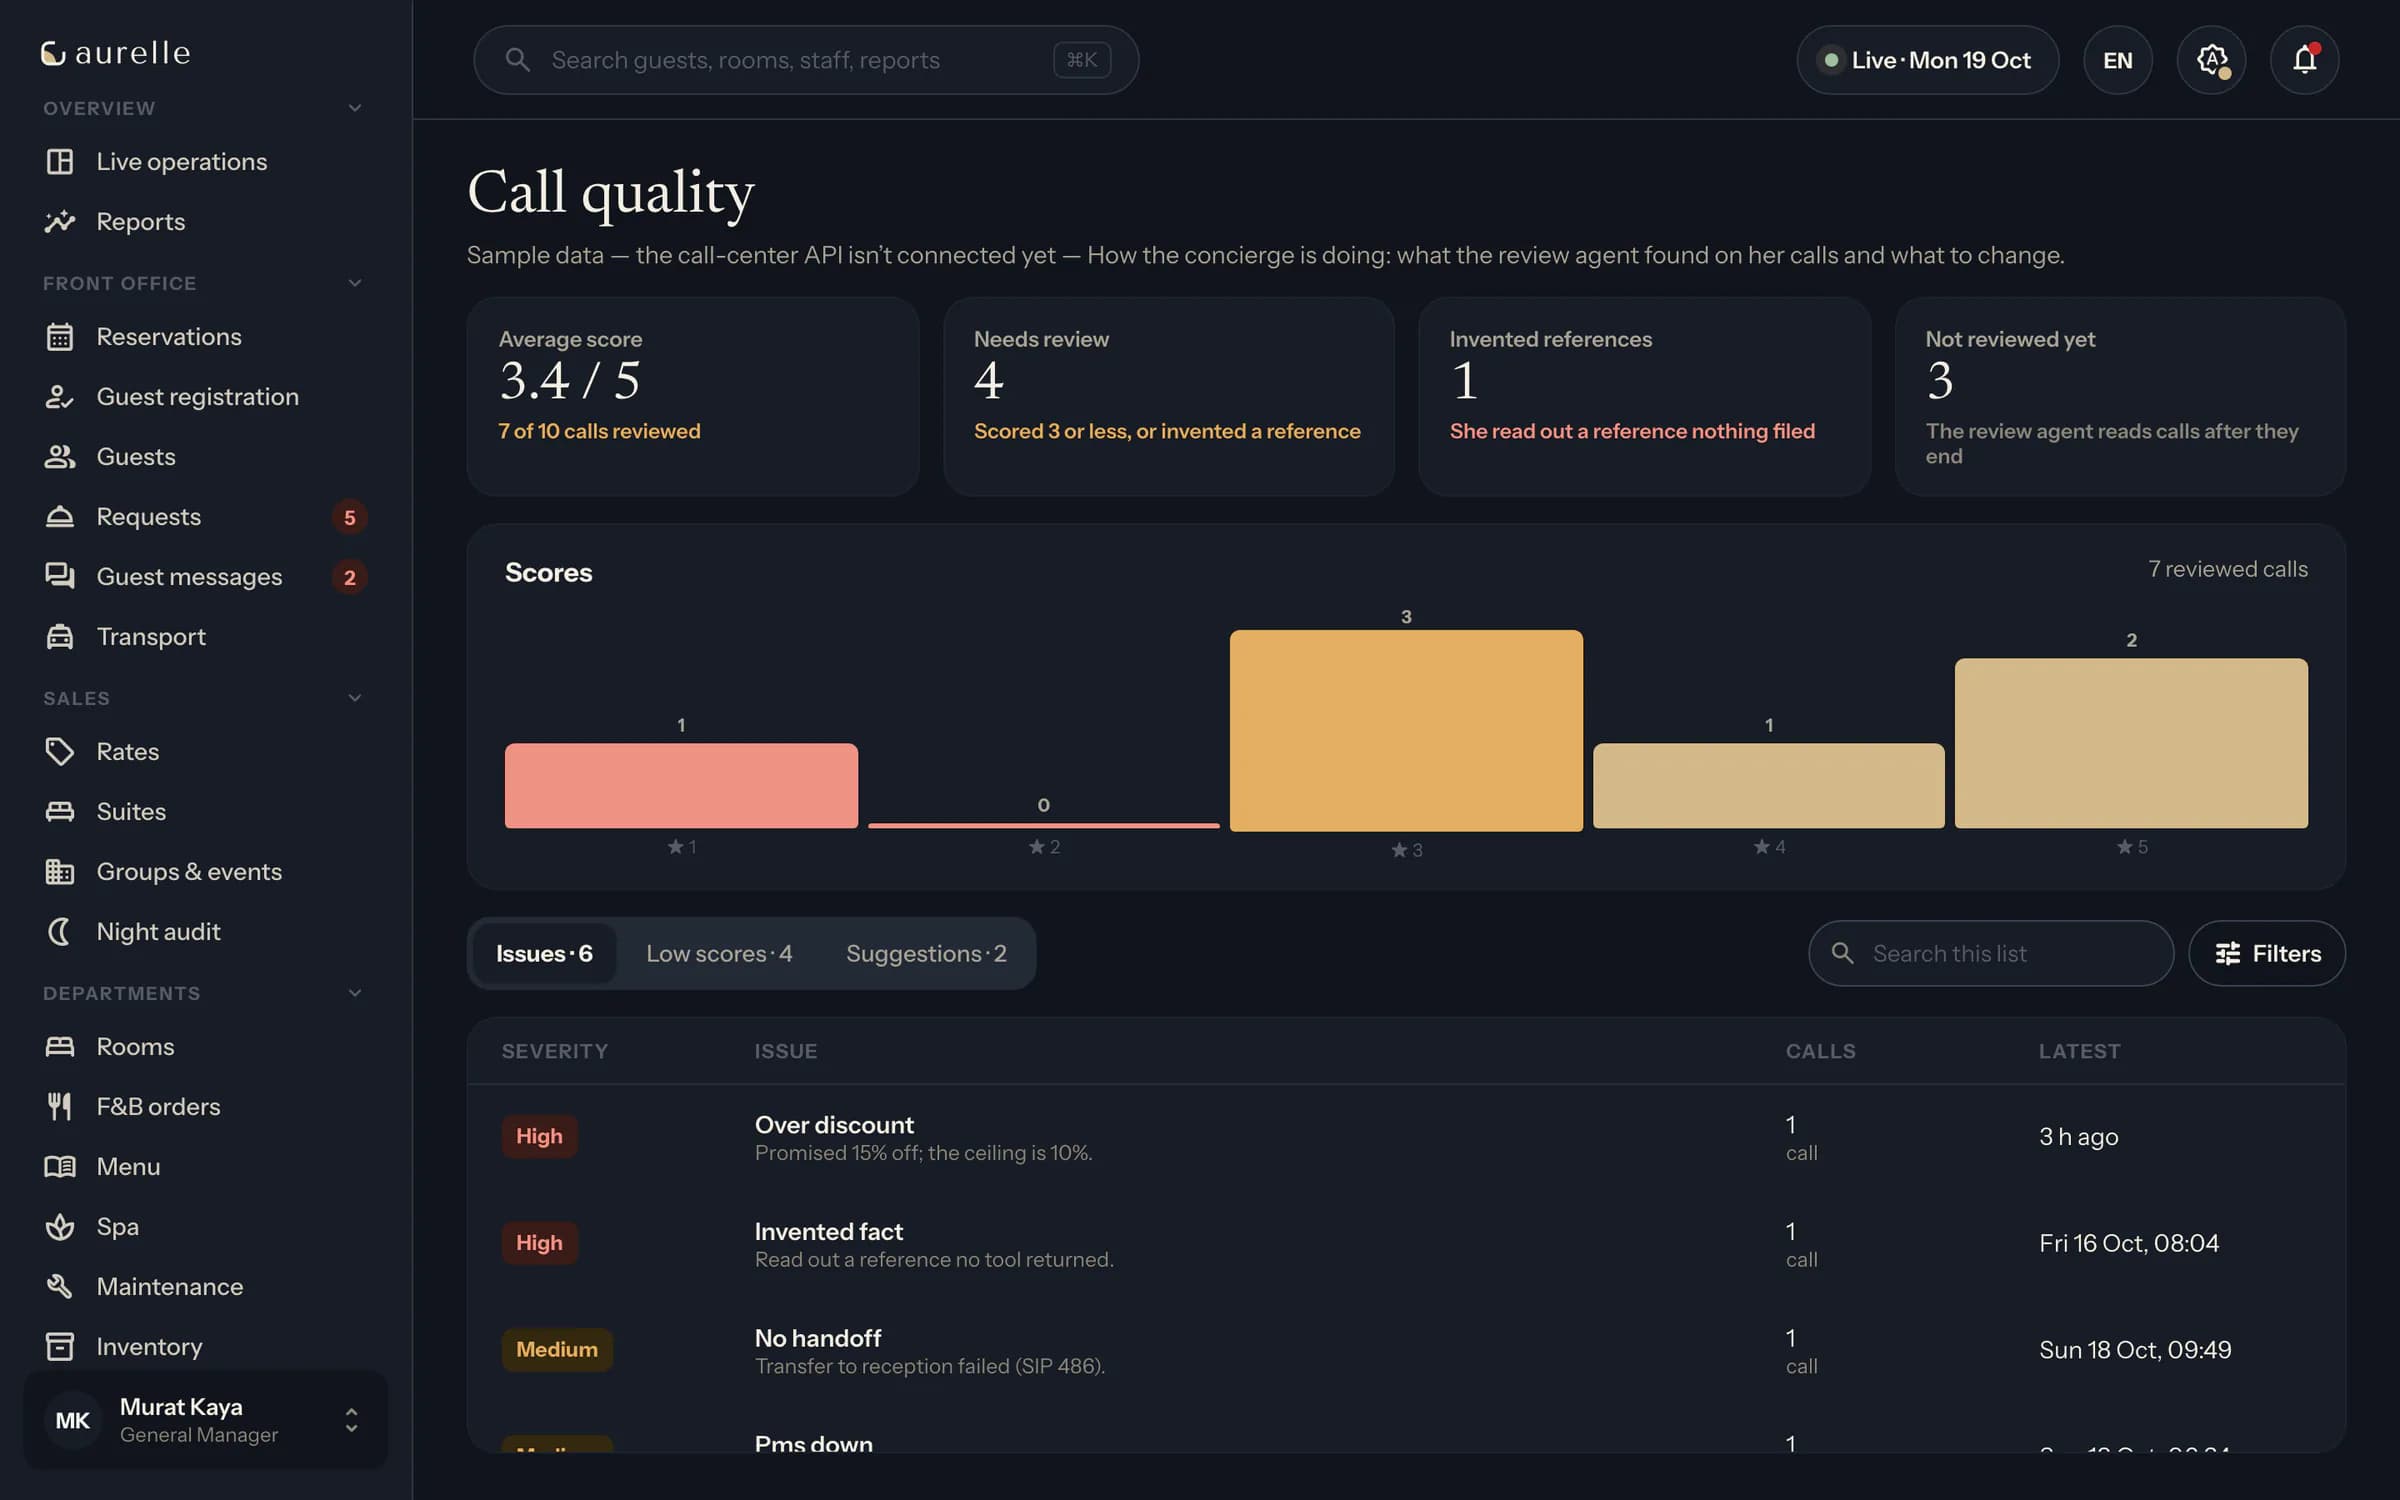Viewport: 2400px width, 1500px height.
Task: Switch to Issues tab
Action: [544, 953]
